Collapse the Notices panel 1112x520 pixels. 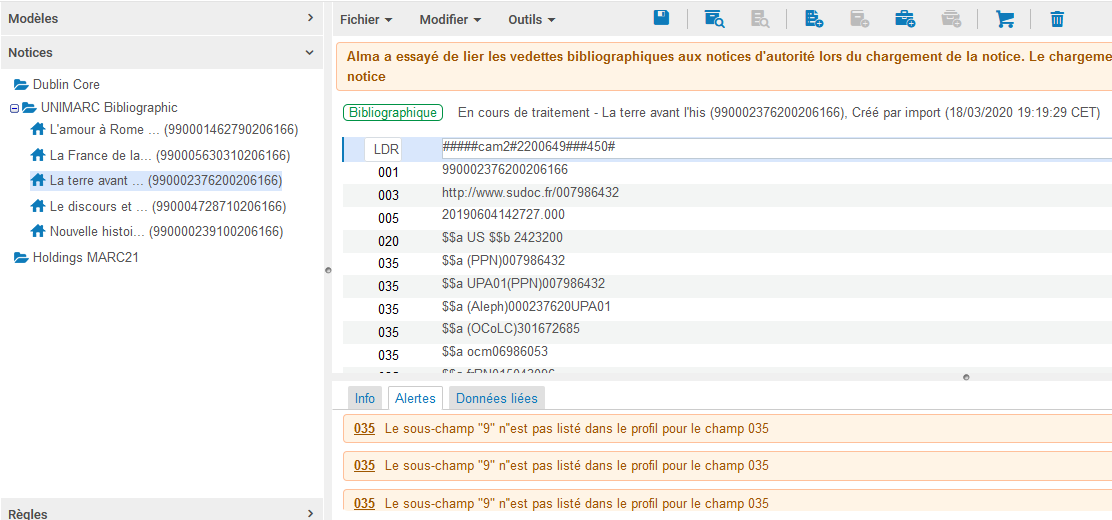[x=310, y=52]
